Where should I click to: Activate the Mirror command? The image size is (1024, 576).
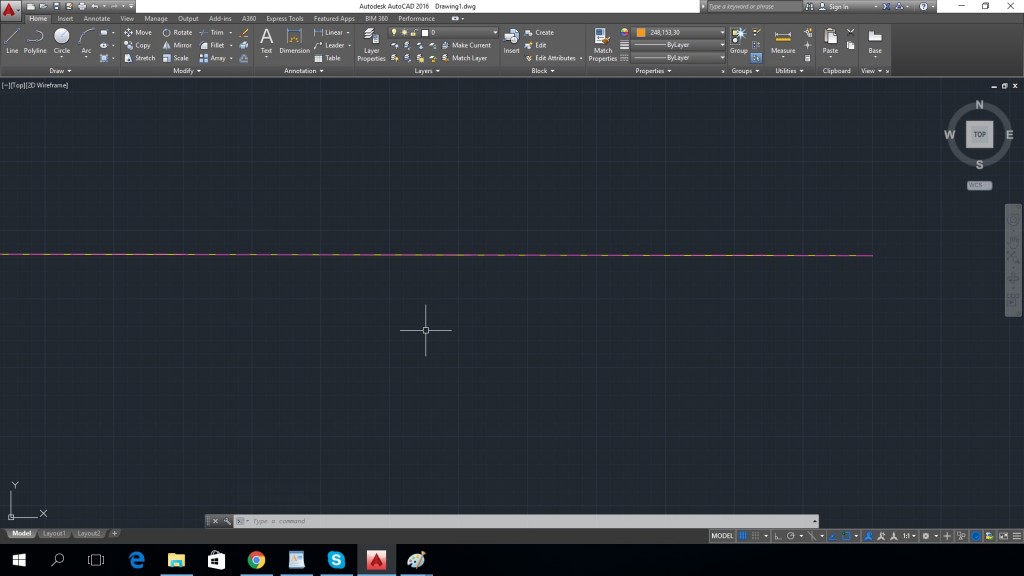[177, 45]
